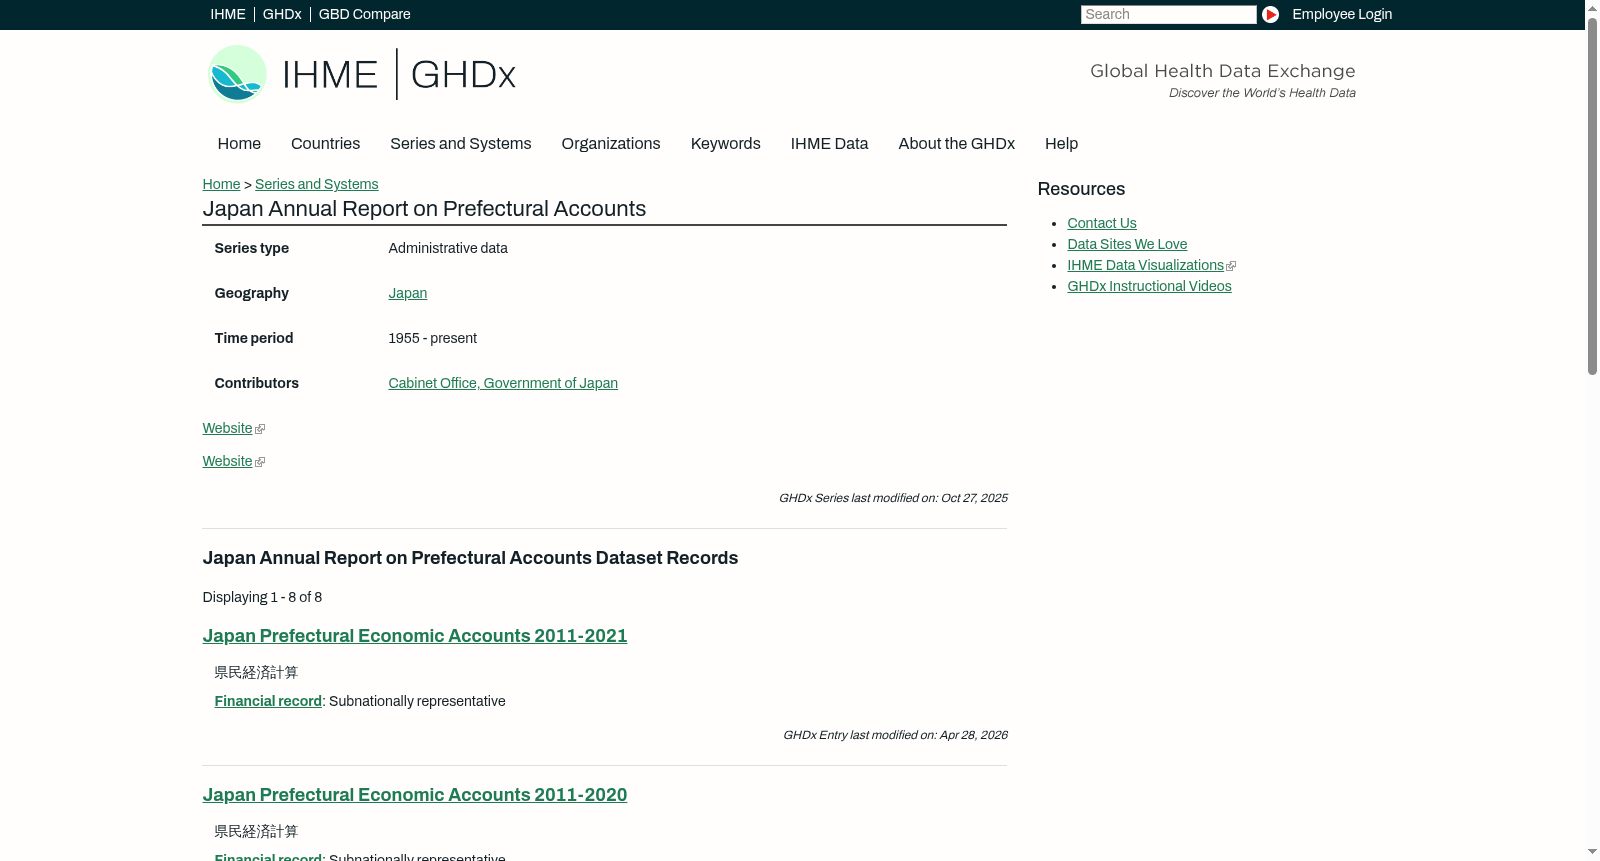This screenshot has height=861, width=1600.
Task: Go to Home in the main menu
Action: (239, 144)
